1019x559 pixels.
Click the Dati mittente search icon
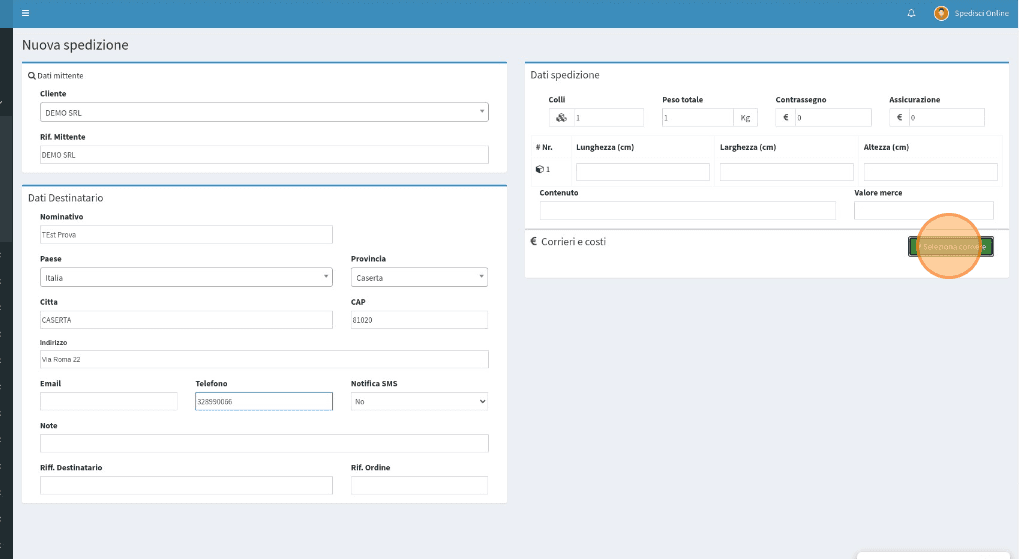tap(32, 76)
